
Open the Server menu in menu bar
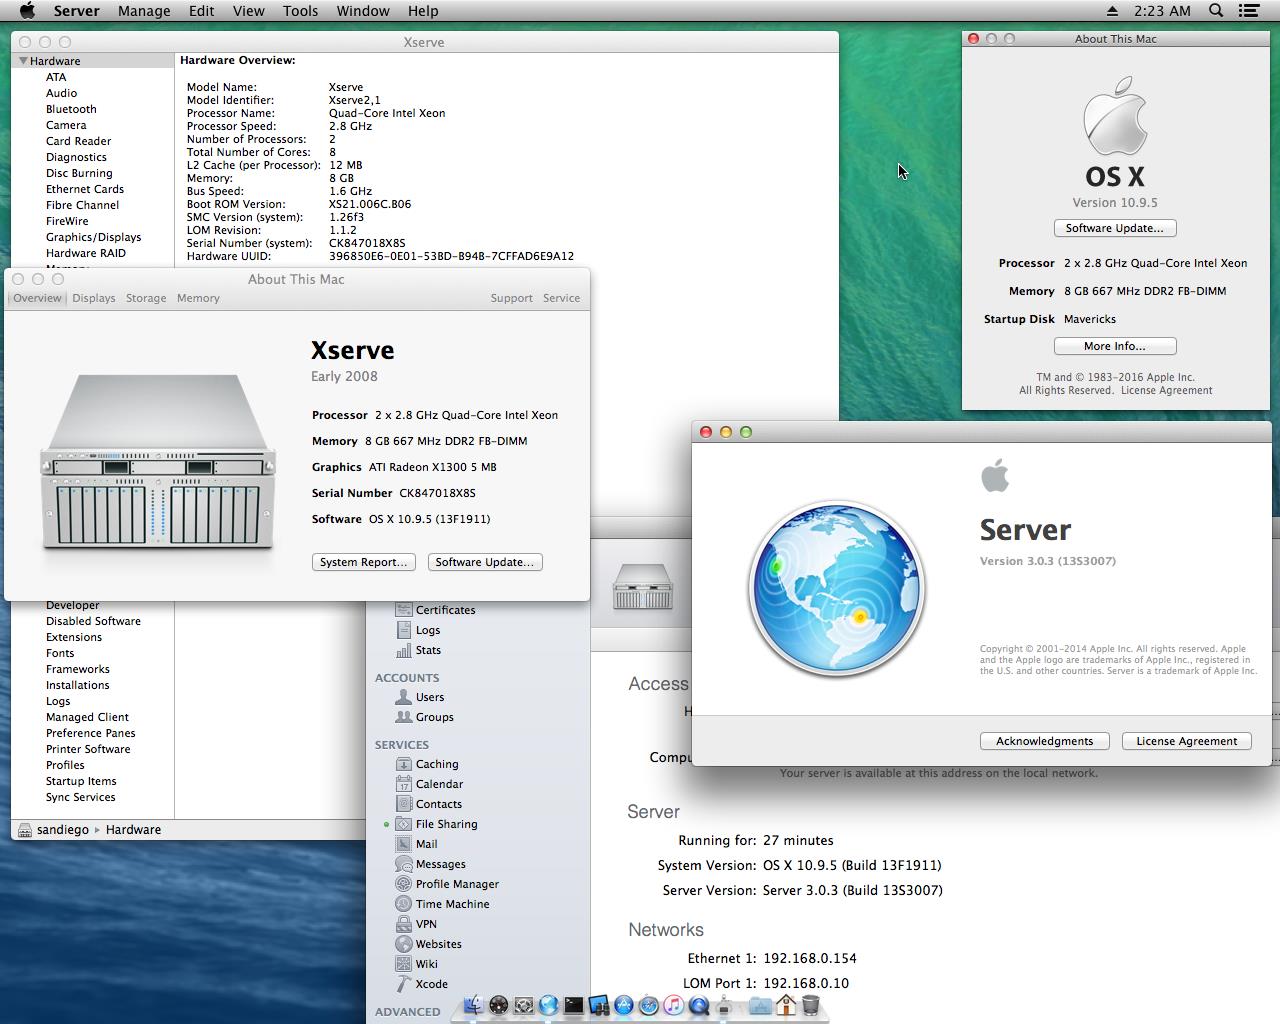click(77, 11)
